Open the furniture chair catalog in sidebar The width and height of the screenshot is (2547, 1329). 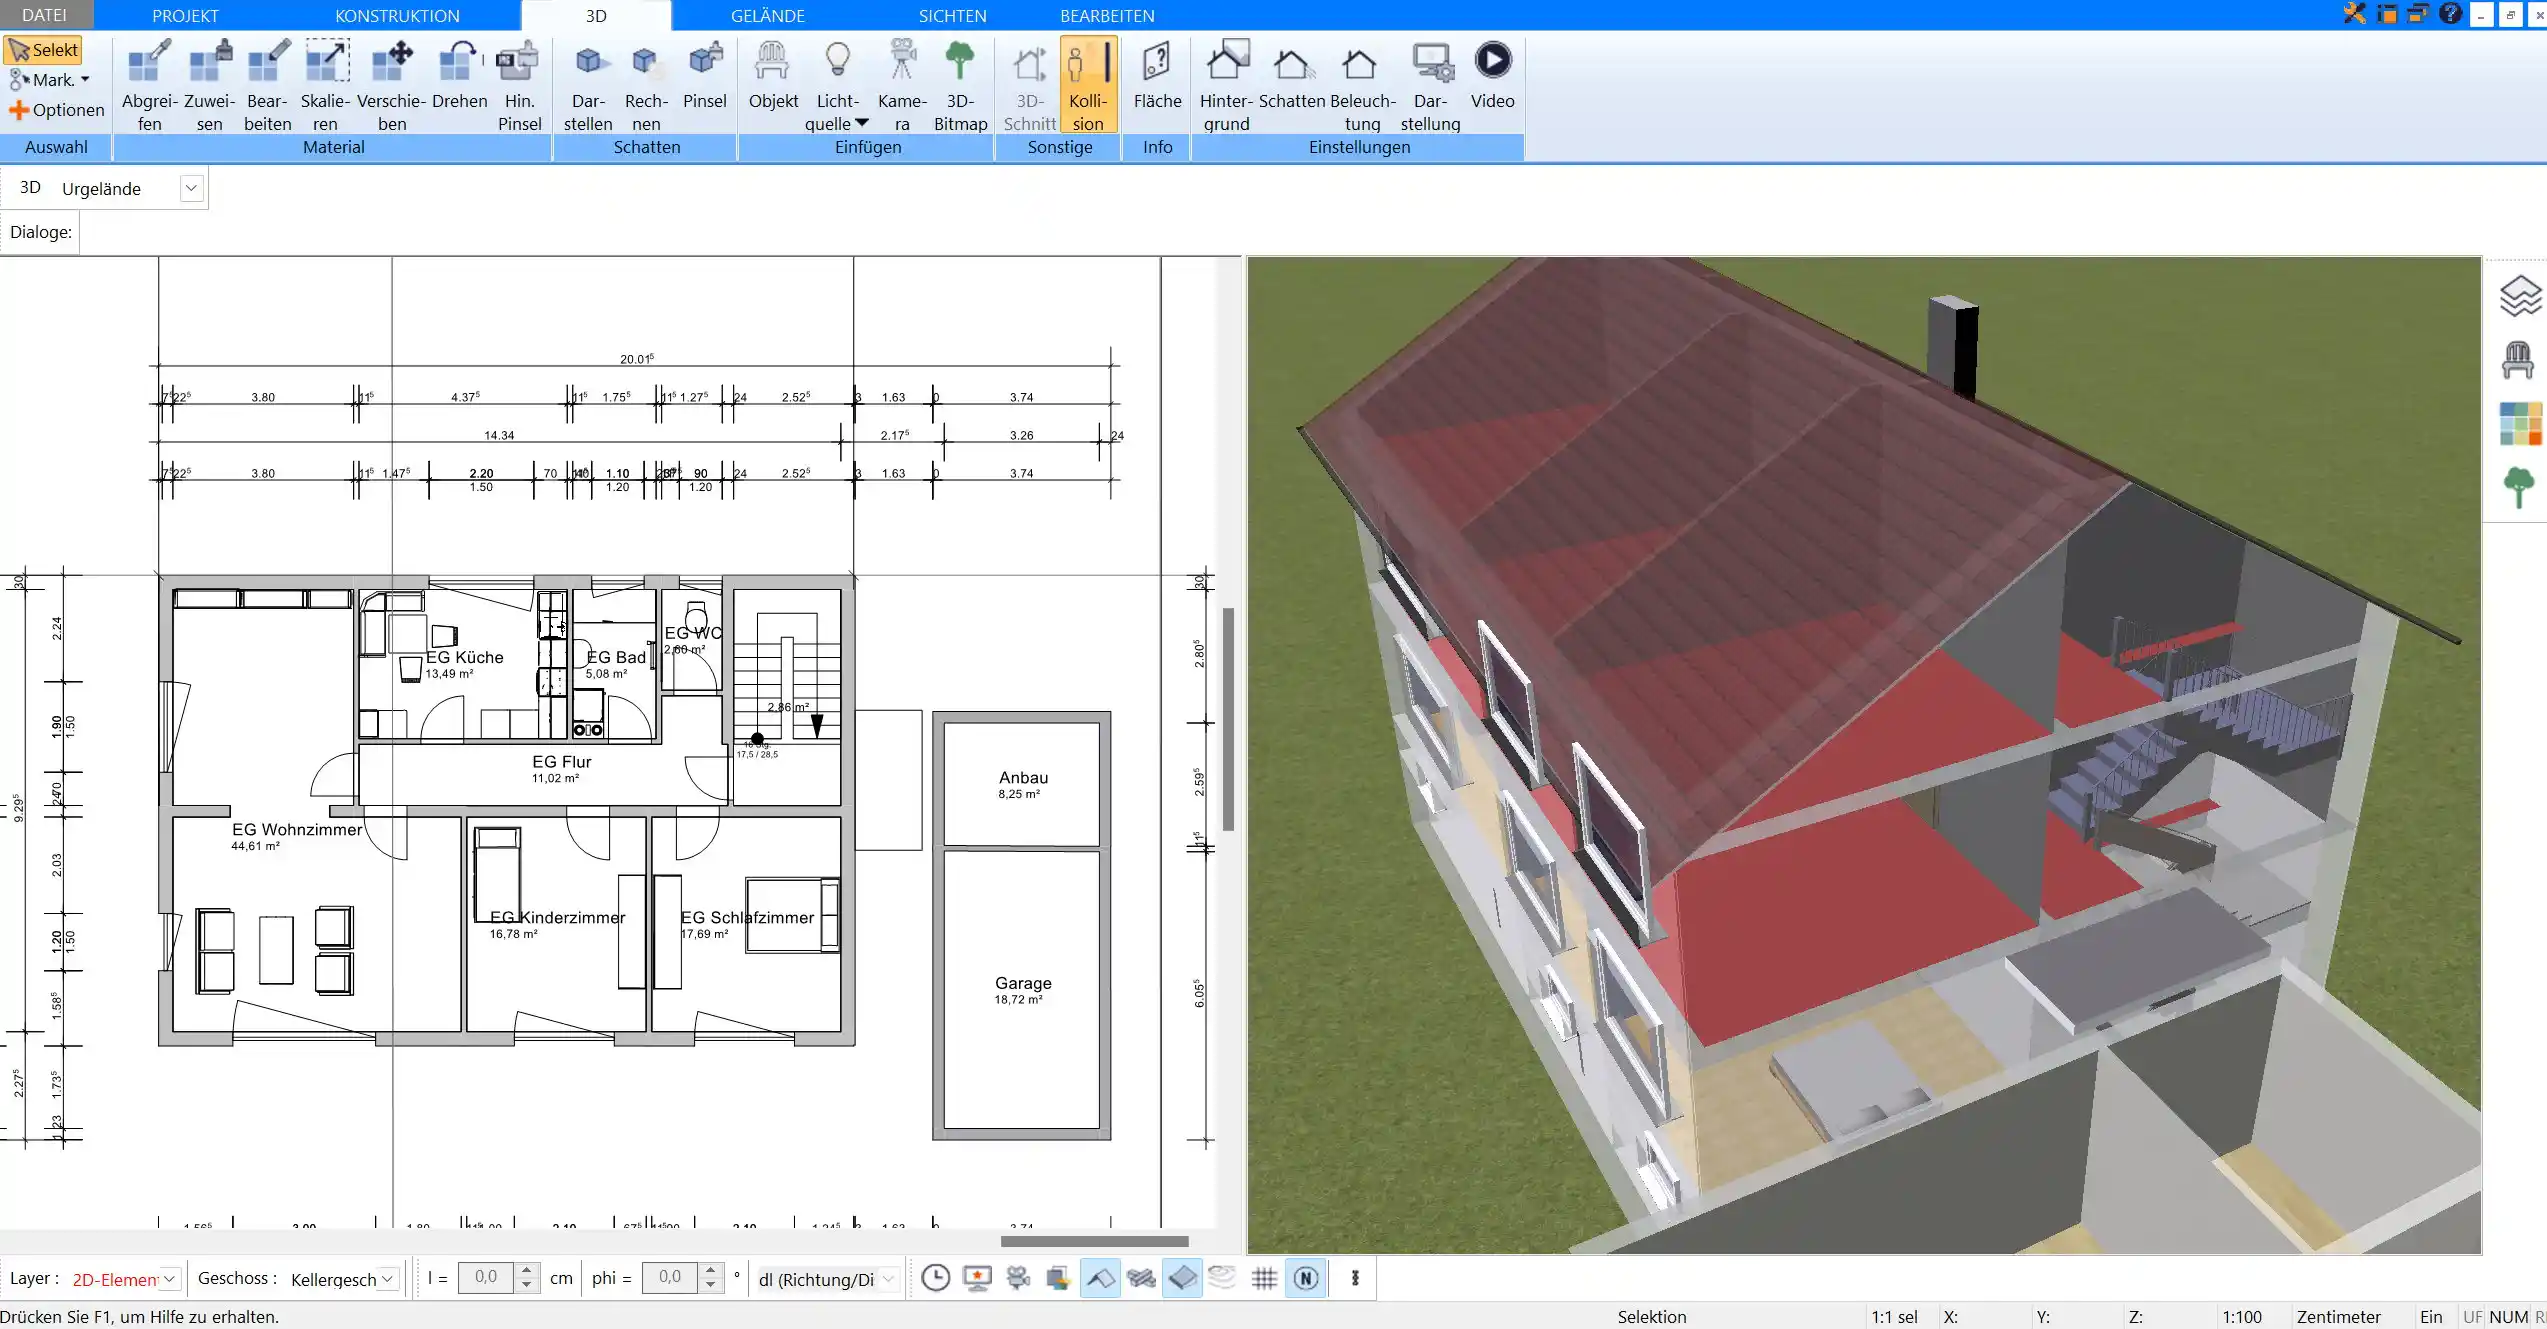pyautogui.click(x=2518, y=360)
